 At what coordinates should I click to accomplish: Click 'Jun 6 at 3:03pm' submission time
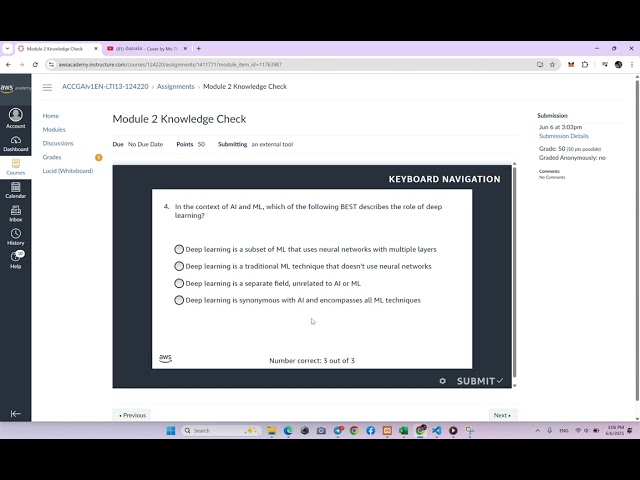click(x=560, y=127)
